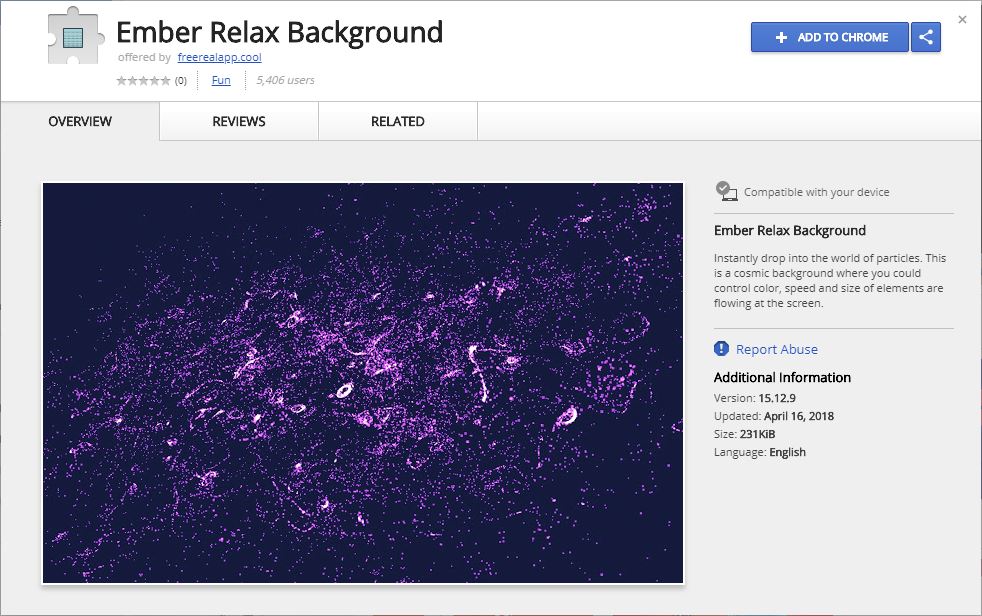Click the 'Instantly drop into the world' description
Image resolution: width=982 pixels, height=616 pixels.
830,280
